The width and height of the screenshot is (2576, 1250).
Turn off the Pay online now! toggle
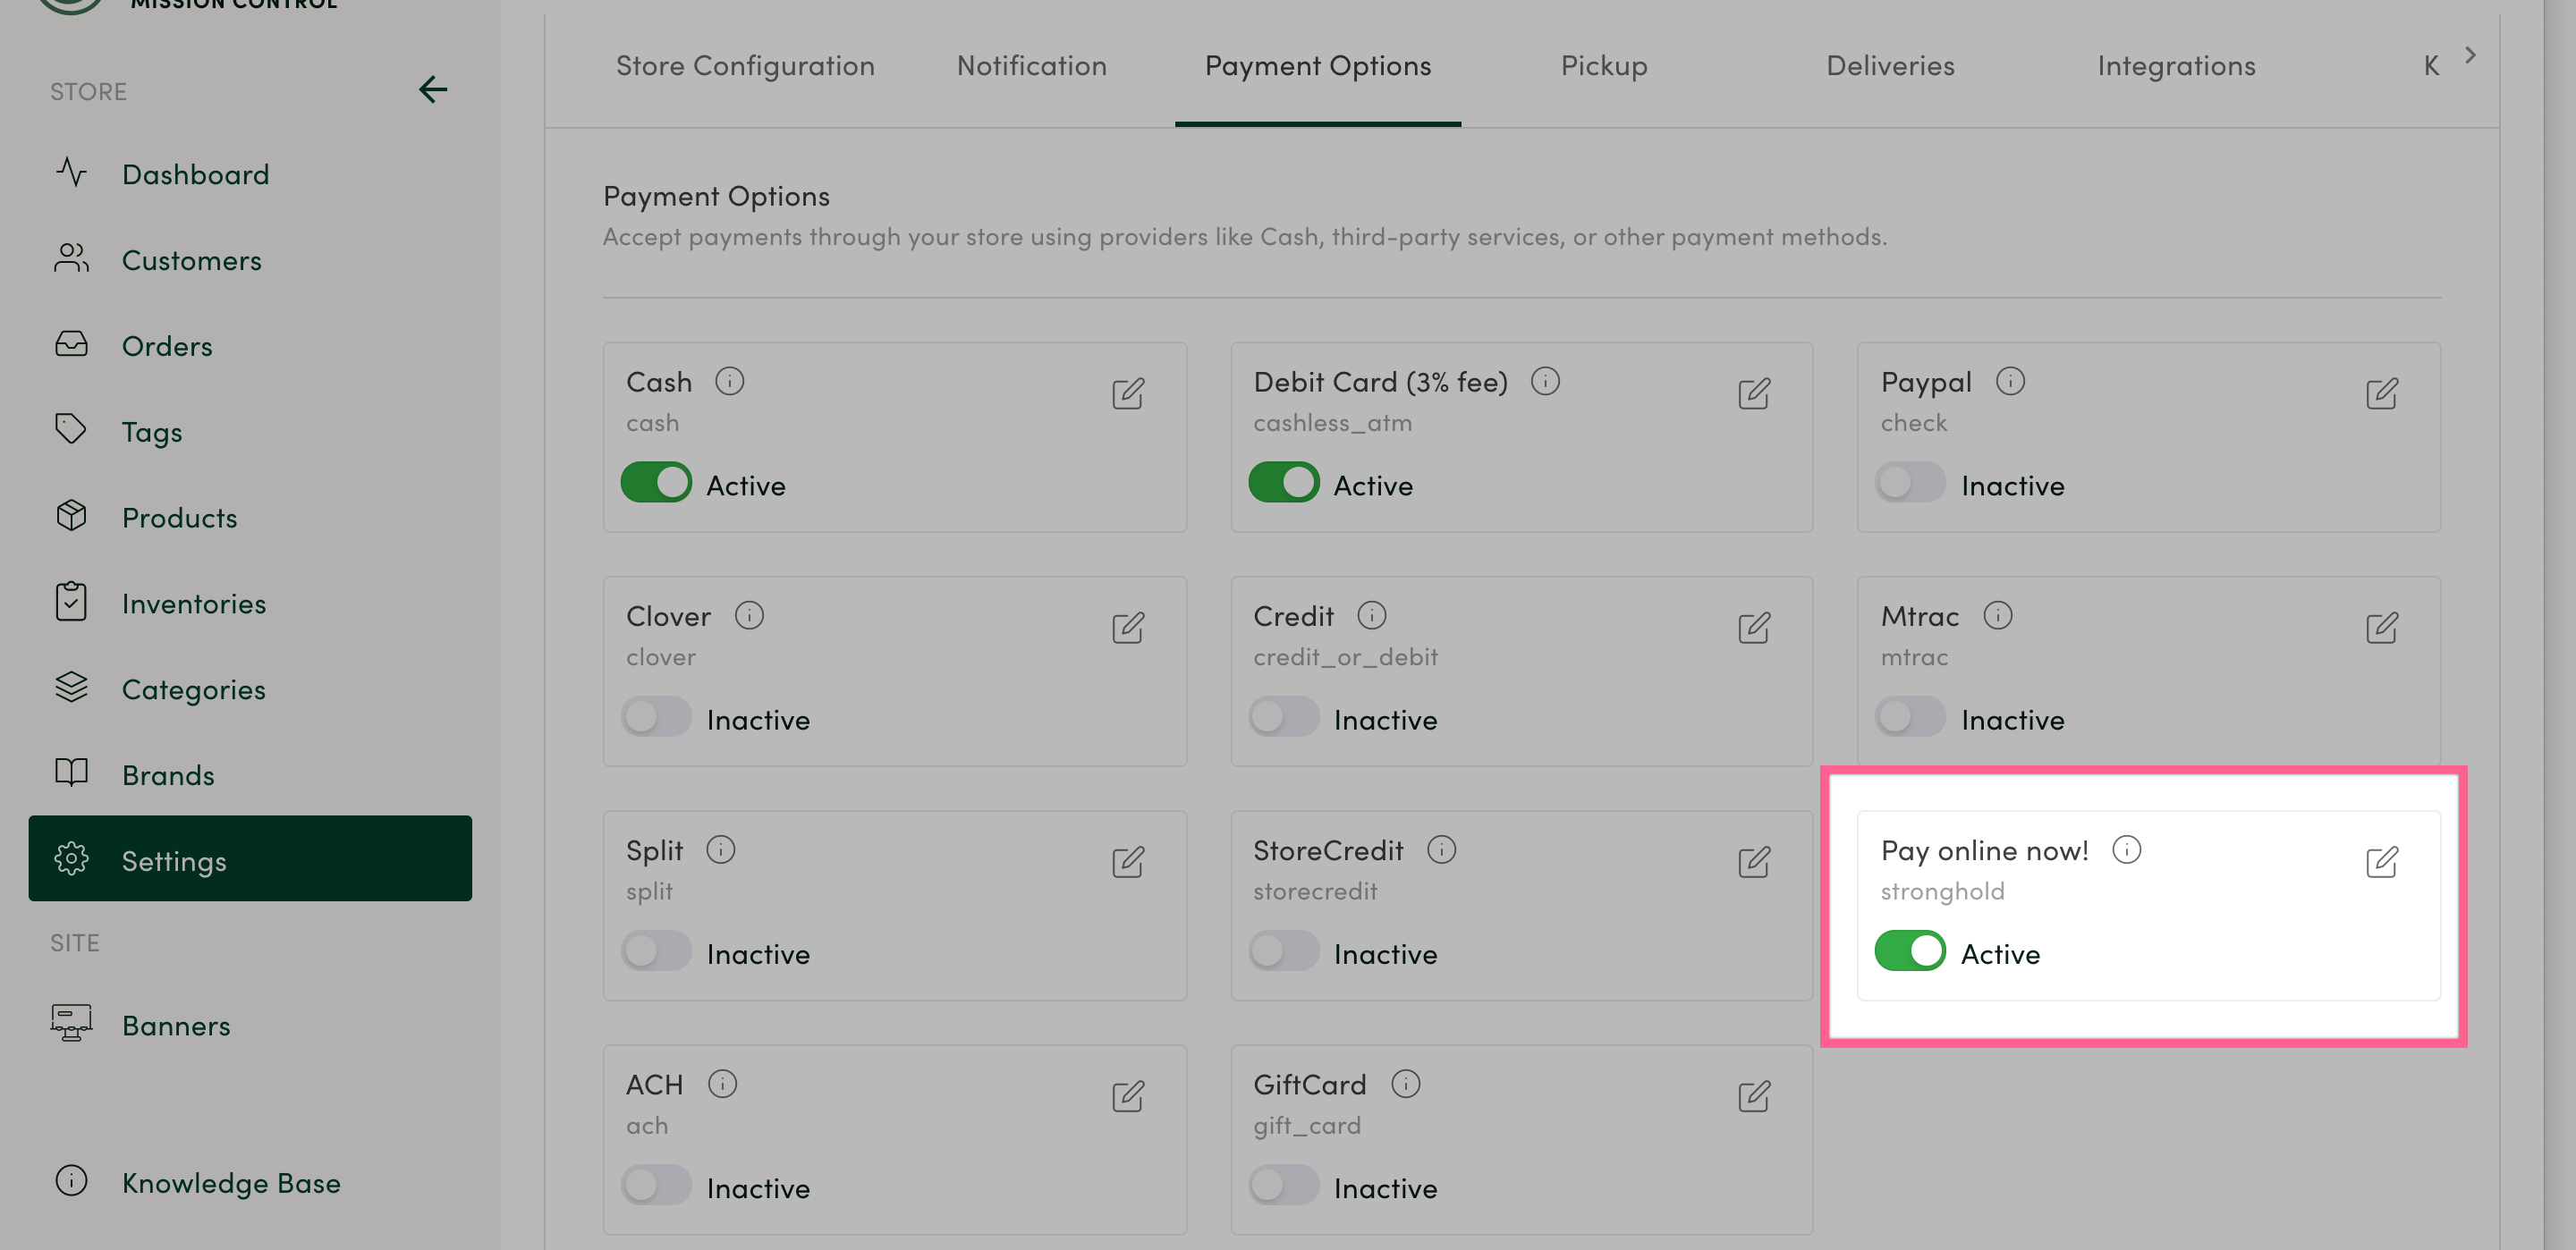[1909, 951]
